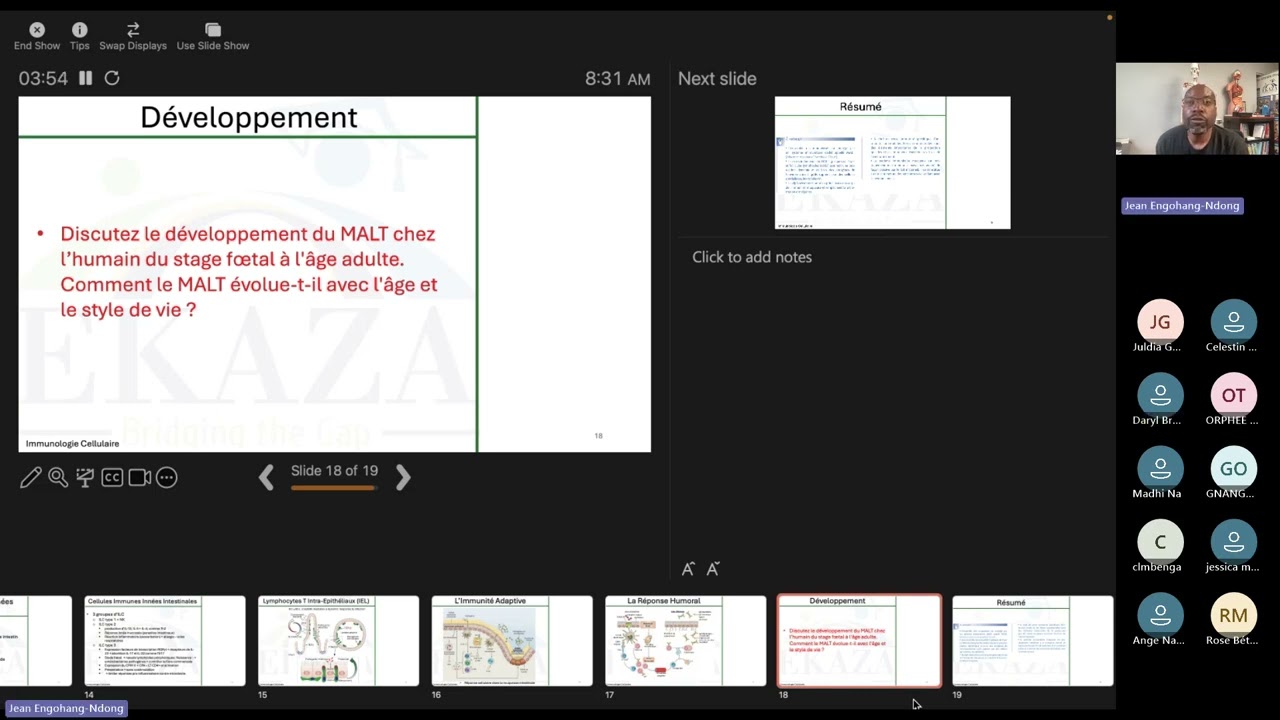Select slide 19 Résumé thumbnail
This screenshot has width=1280, height=720.
(x=1032, y=641)
